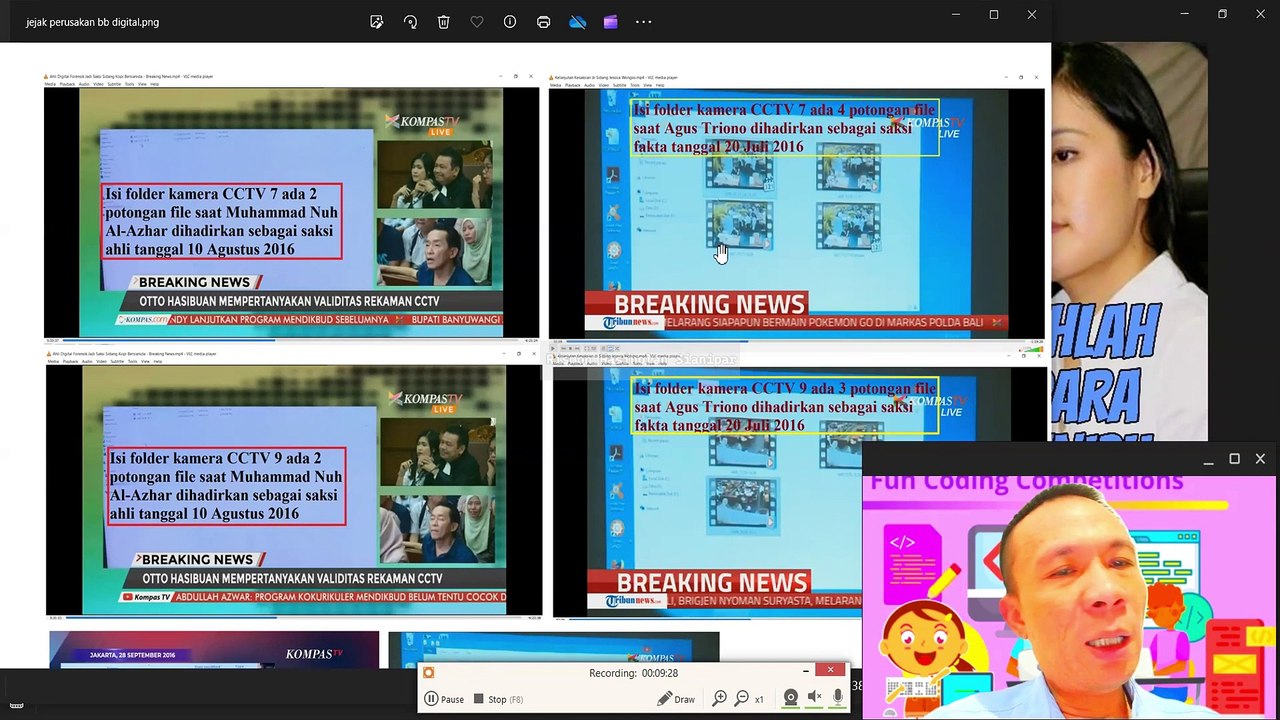Click the x1 zoom level in the recorder
This screenshot has width=1280, height=720.
760,699
